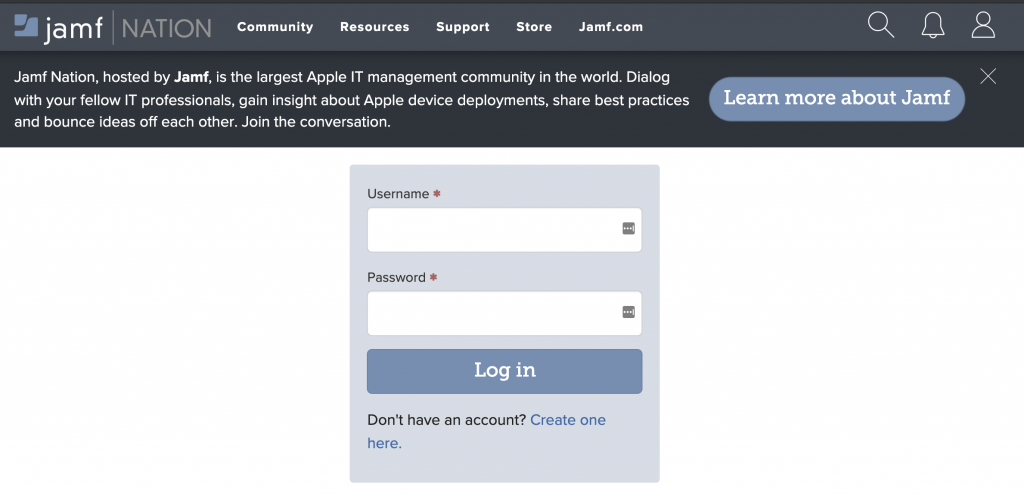
Task: Dismiss the Jamf Nation banner
Action: pyautogui.click(x=988, y=76)
